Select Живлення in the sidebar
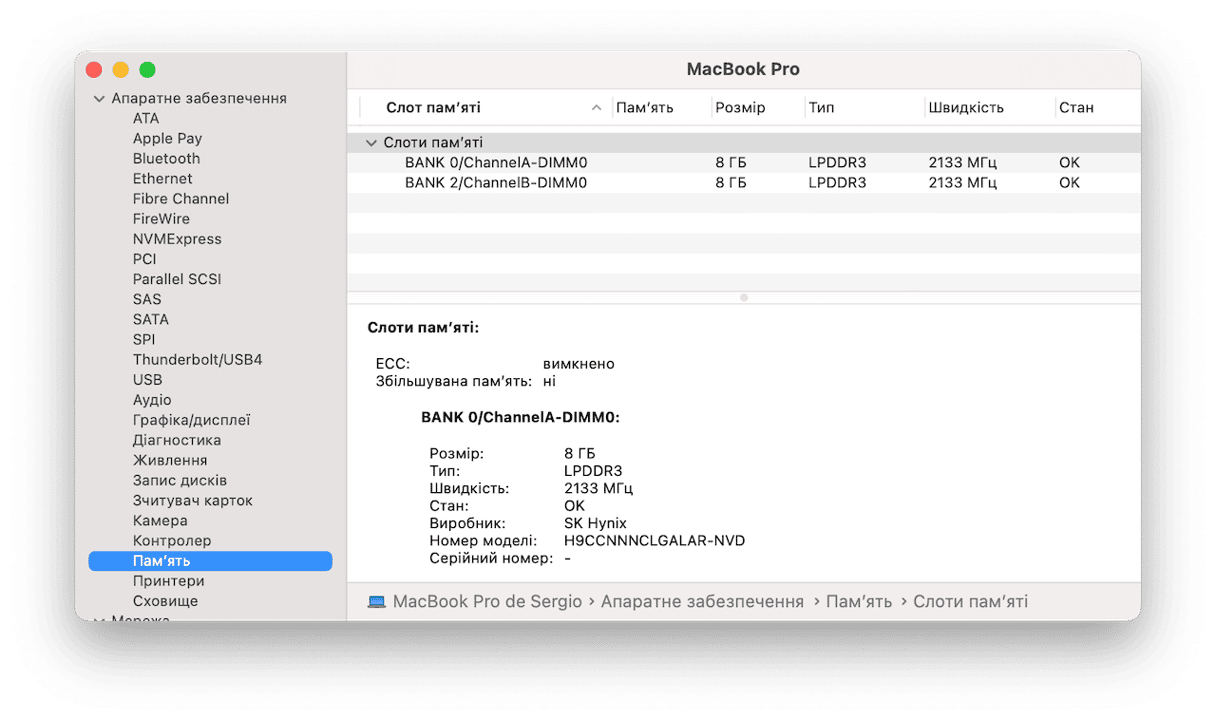Viewport: 1216px width, 720px height. pos(170,460)
